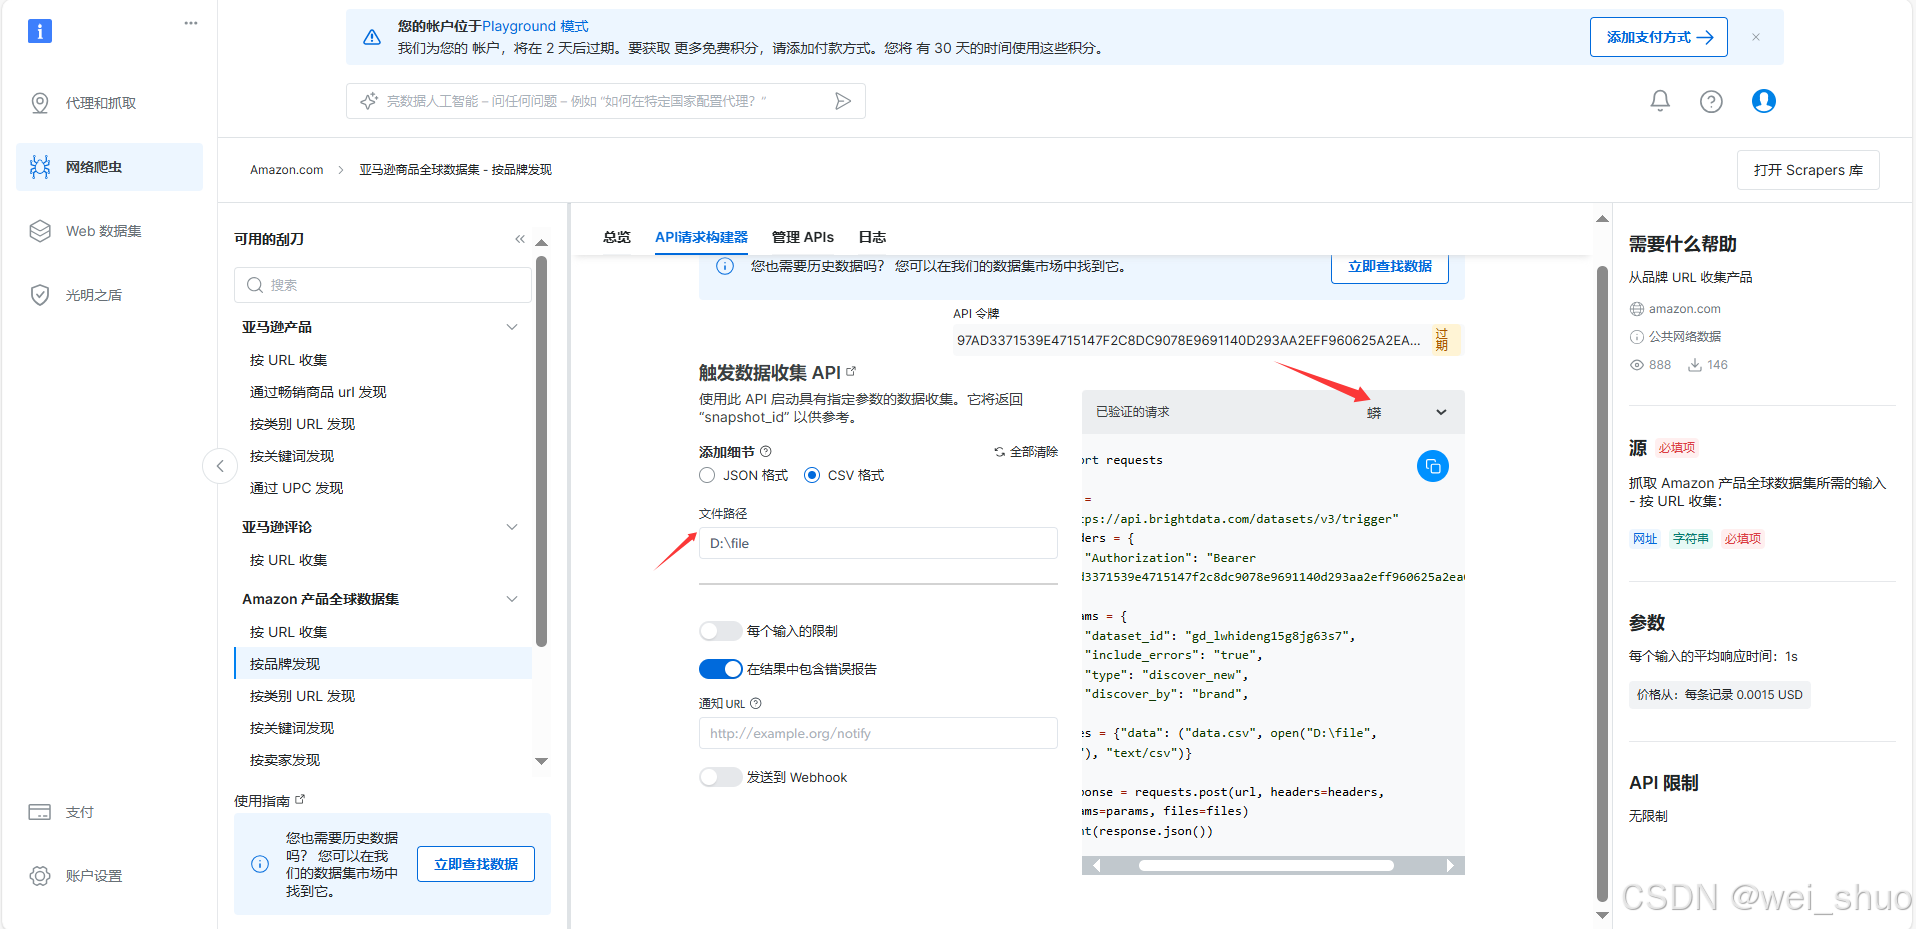Collapse 亚马逊评论 group
The height and width of the screenshot is (929, 1916).
pyautogui.click(x=512, y=527)
